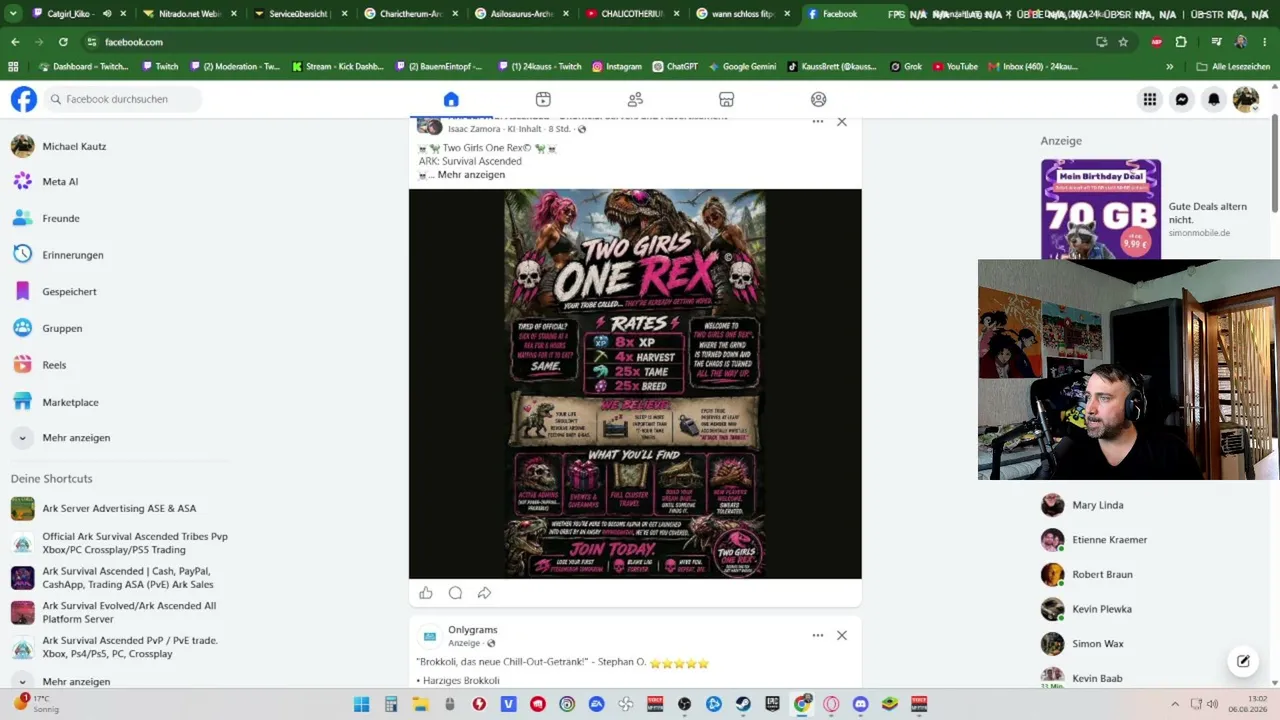Hide the Two Girls One Rex post

pos(842,122)
